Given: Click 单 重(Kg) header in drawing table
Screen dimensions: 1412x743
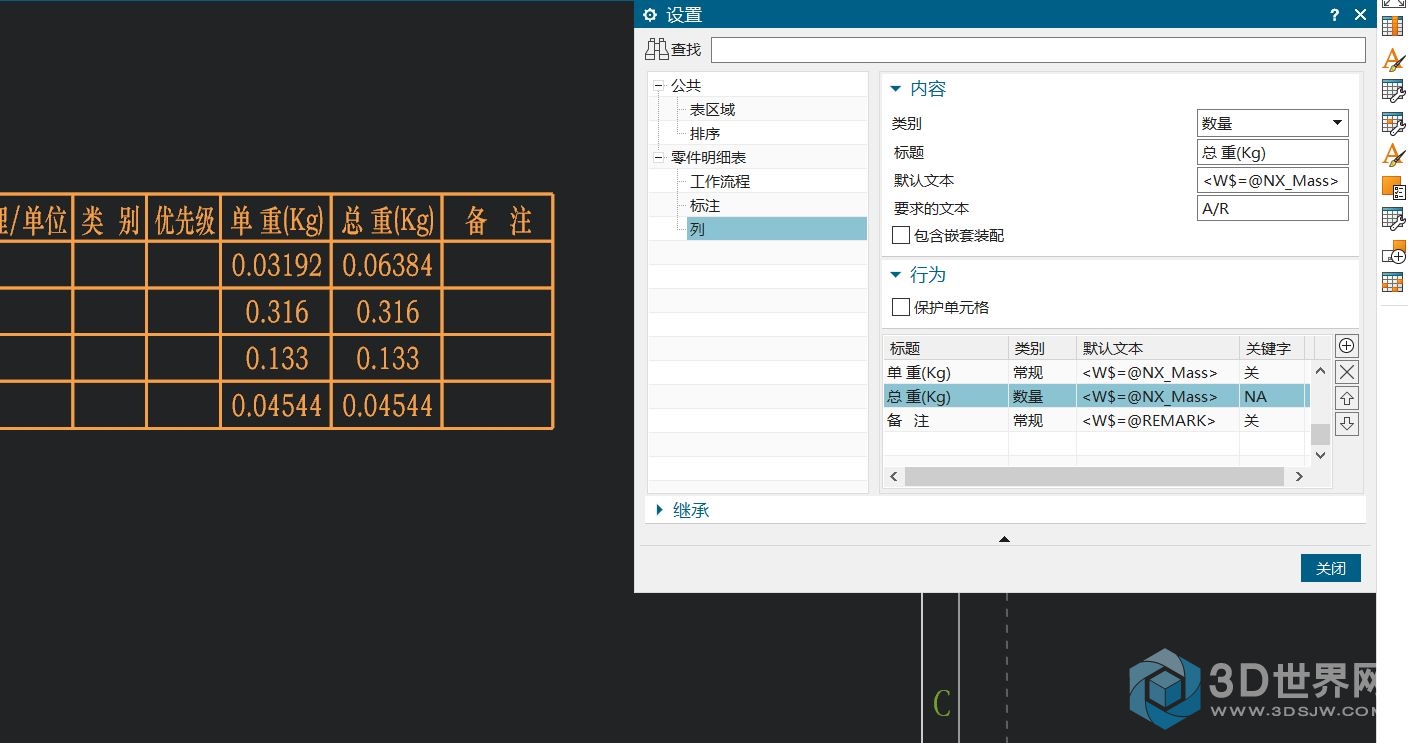Looking at the screenshot, I should pos(277,220).
